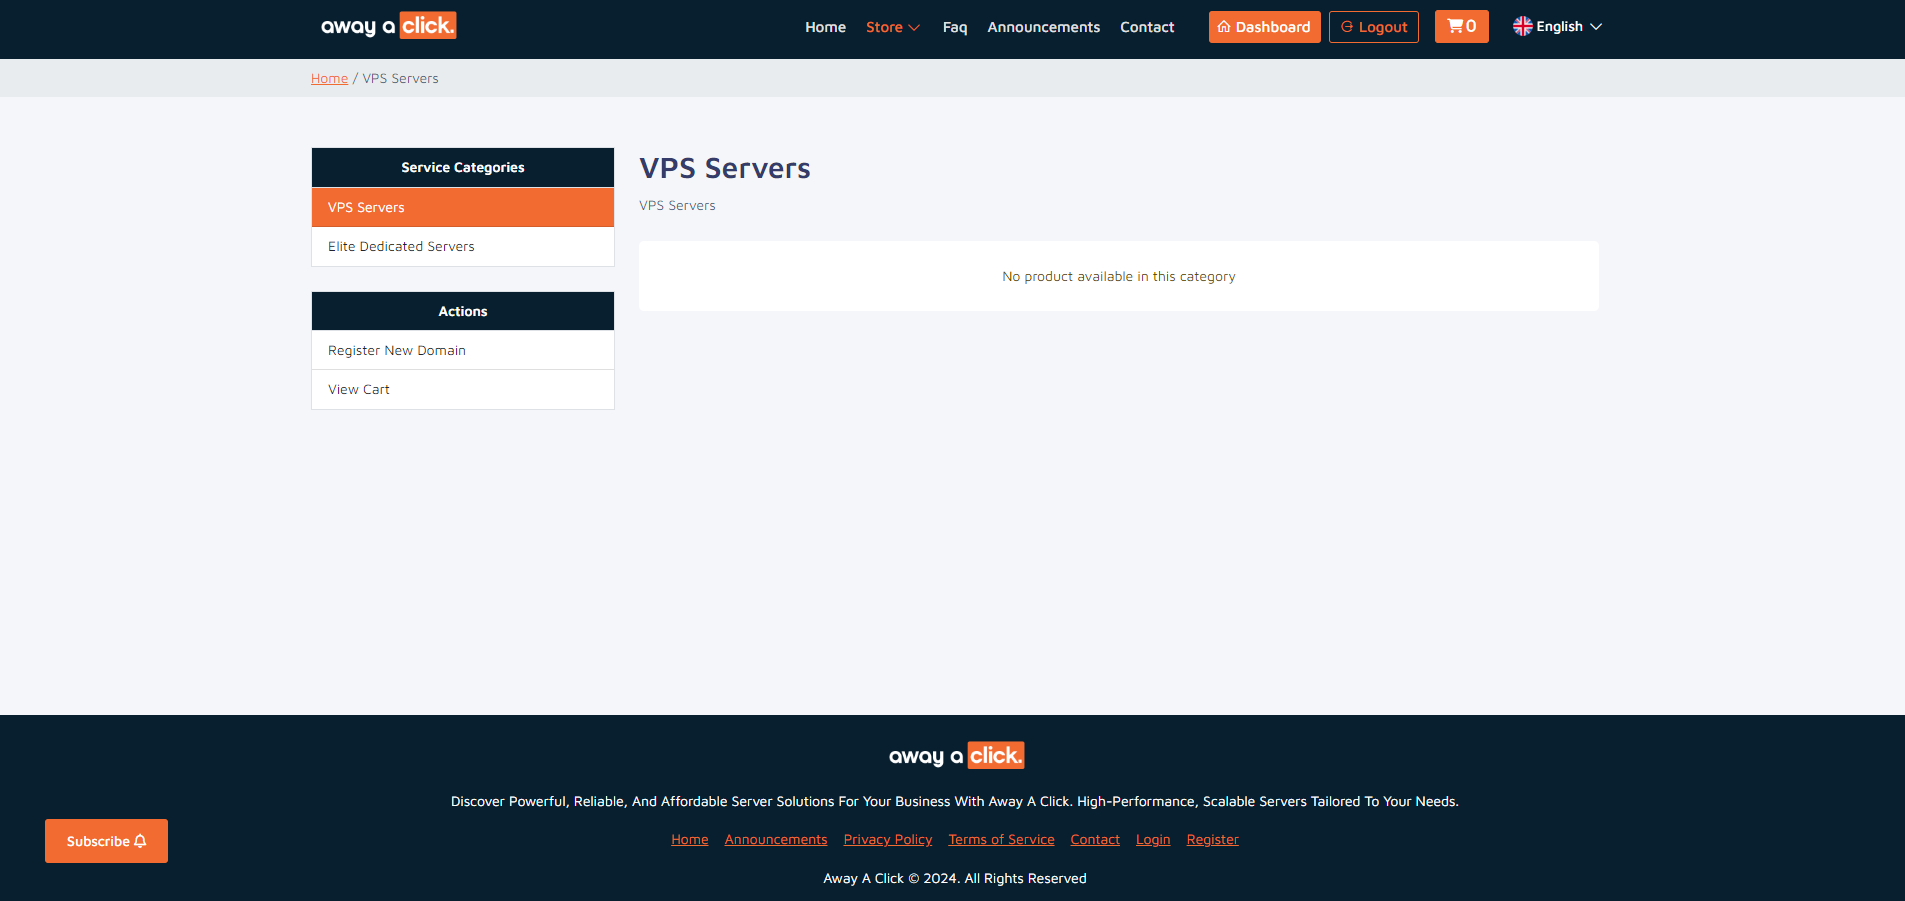Click the Subscribe bell button
Image resolution: width=1905 pixels, height=901 pixels.
click(x=106, y=841)
